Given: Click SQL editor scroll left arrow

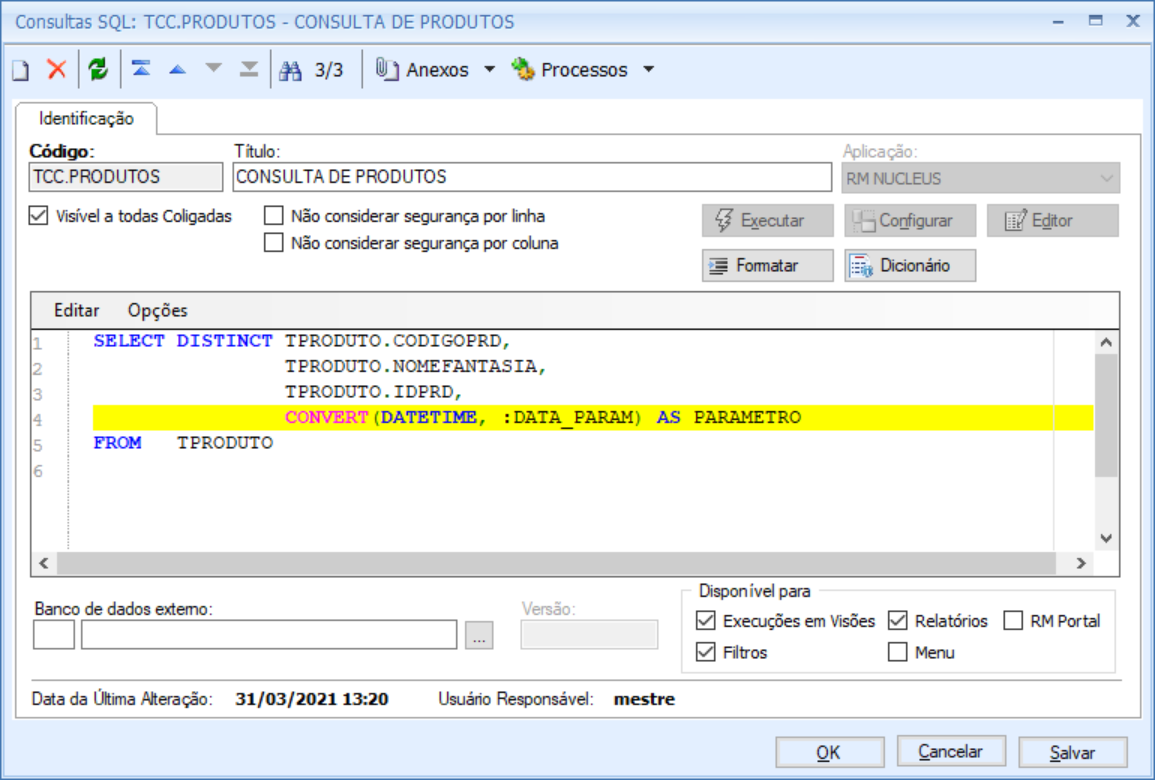Looking at the screenshot, I should pos(44,563).
